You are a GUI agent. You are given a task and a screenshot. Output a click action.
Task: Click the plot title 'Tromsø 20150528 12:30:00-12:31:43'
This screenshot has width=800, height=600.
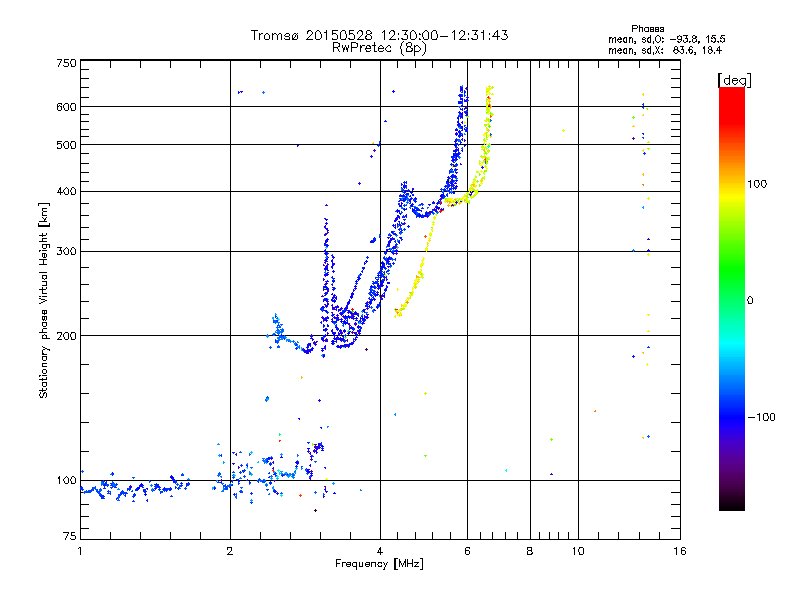coord(379,35)
